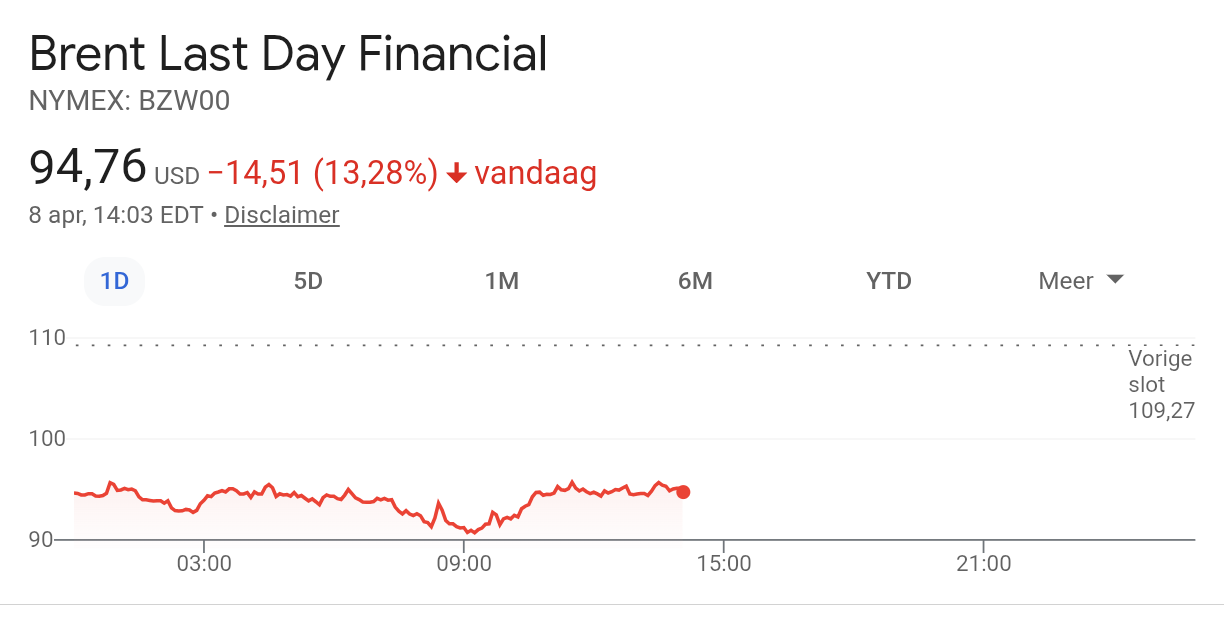Click the 110 price axis label
1224x625 pixels.
pos(46,339)
